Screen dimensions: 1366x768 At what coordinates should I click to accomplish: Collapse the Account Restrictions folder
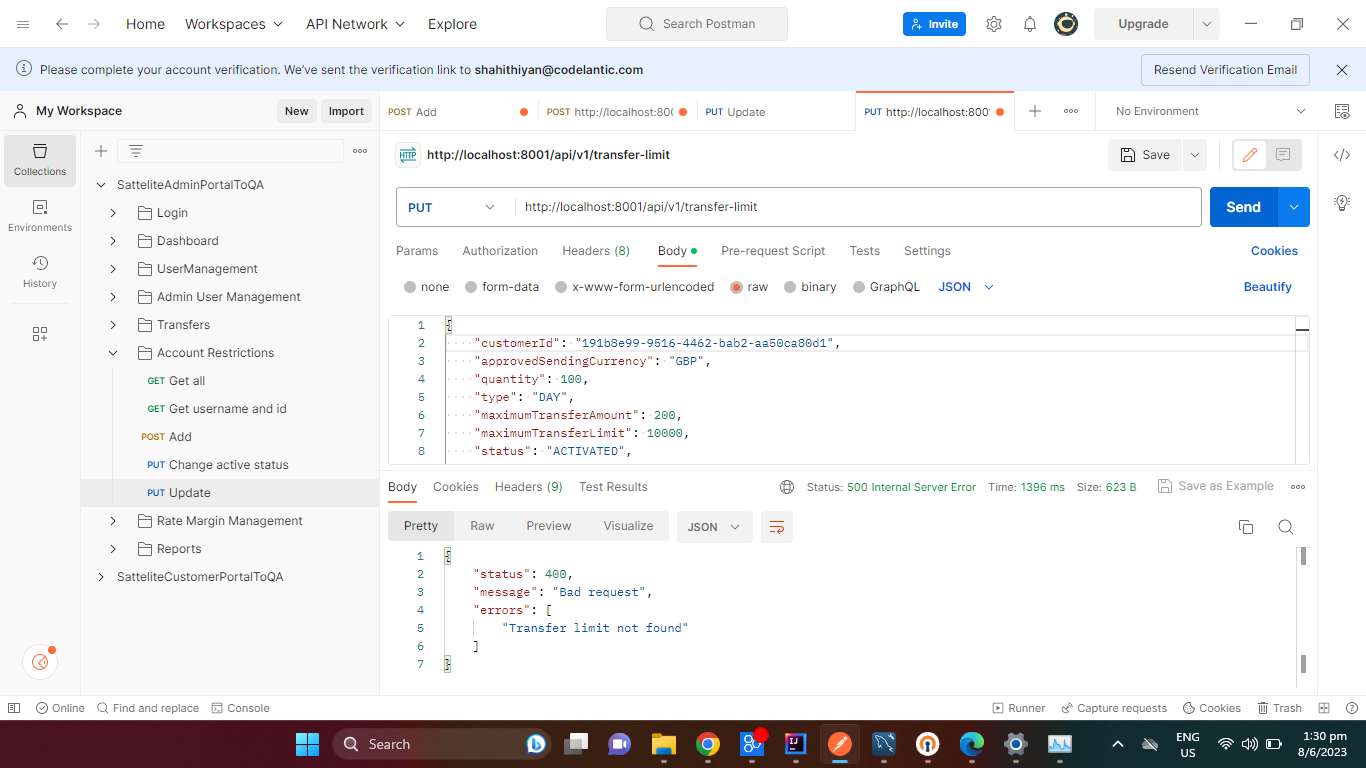click(113, 353)
